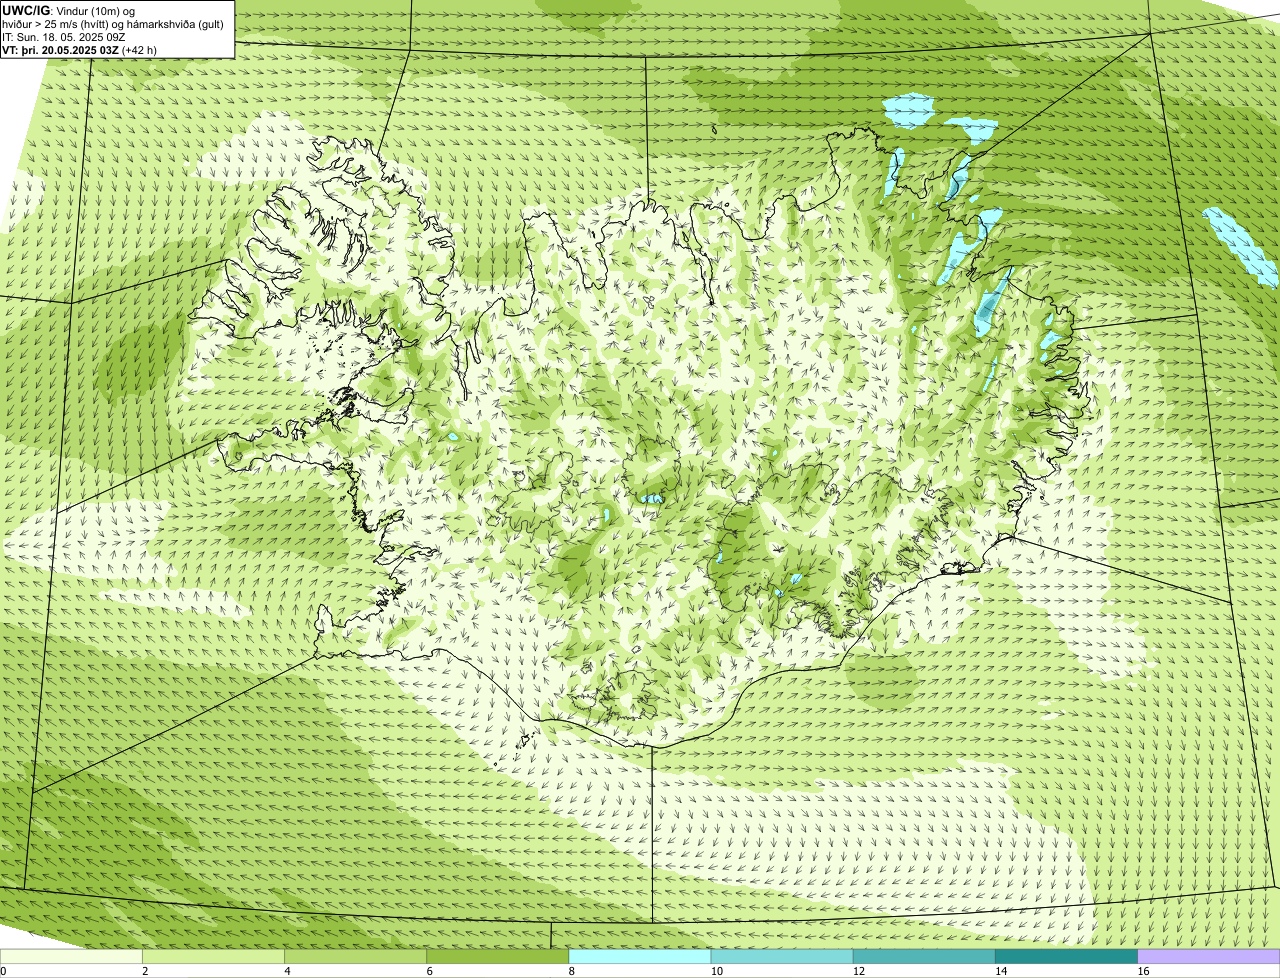Click the "0" label on the color scale
The height and width of the screenshot is (978, 1280).
tap(3, 971)
